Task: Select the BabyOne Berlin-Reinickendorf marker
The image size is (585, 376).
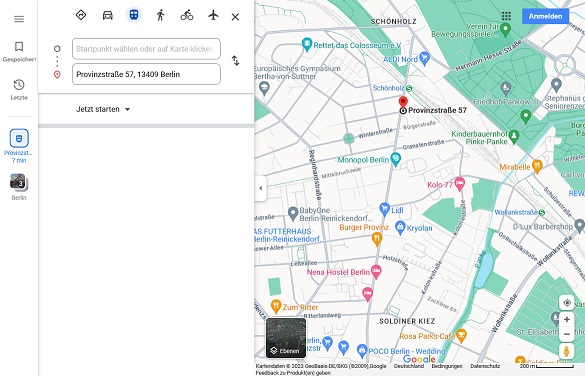Action: (x=293, y=214)
